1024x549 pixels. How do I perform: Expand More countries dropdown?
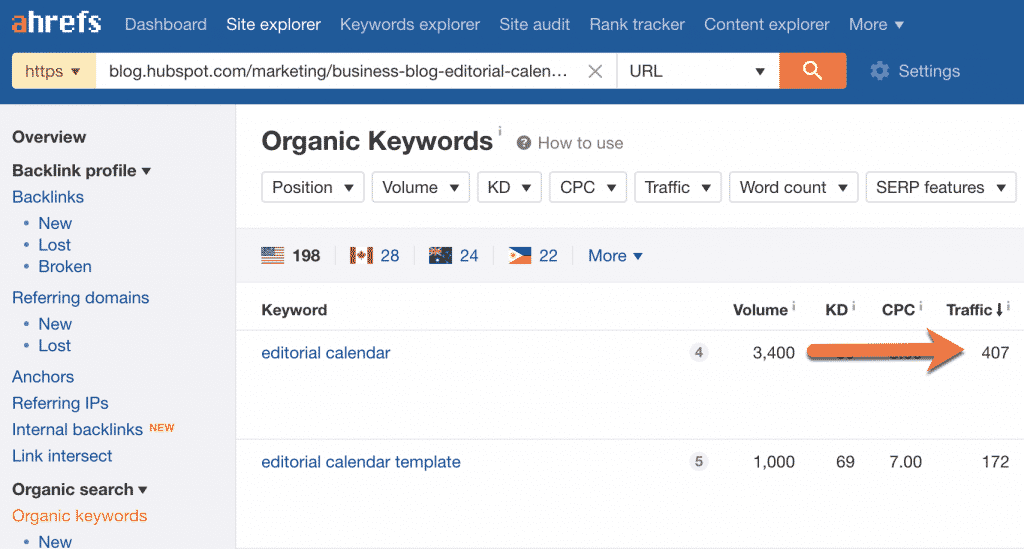(615, 255)
